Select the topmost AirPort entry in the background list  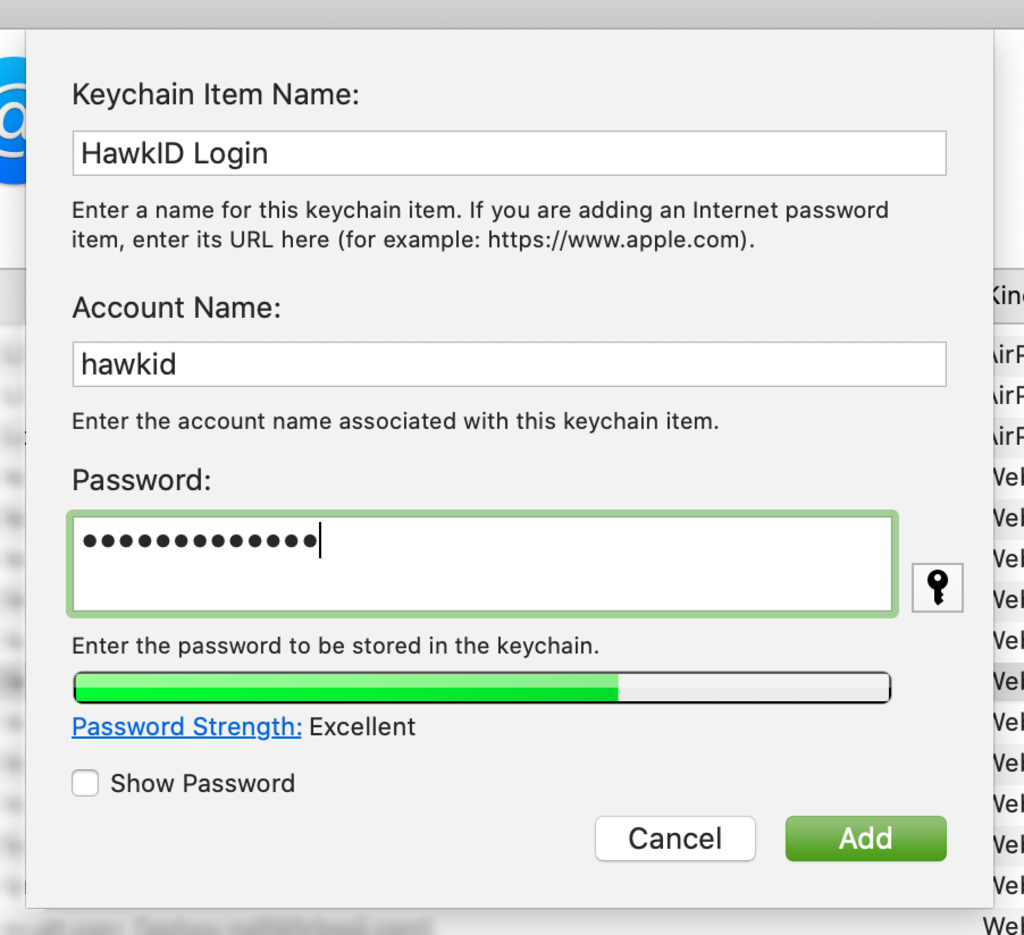1010,355
